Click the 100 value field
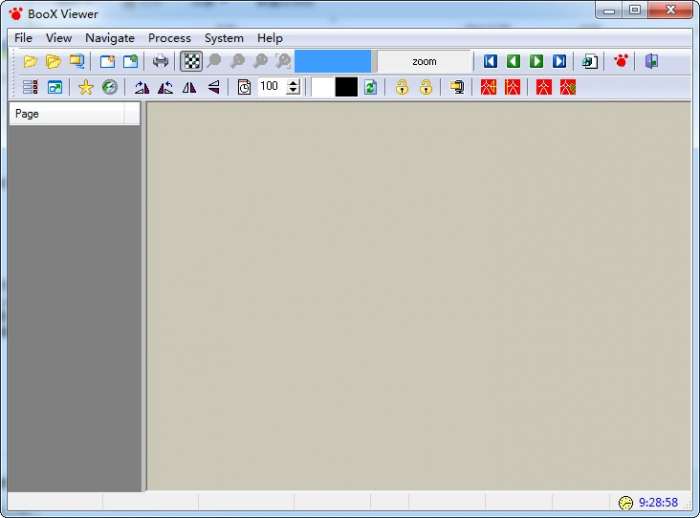 coord(271,86)
